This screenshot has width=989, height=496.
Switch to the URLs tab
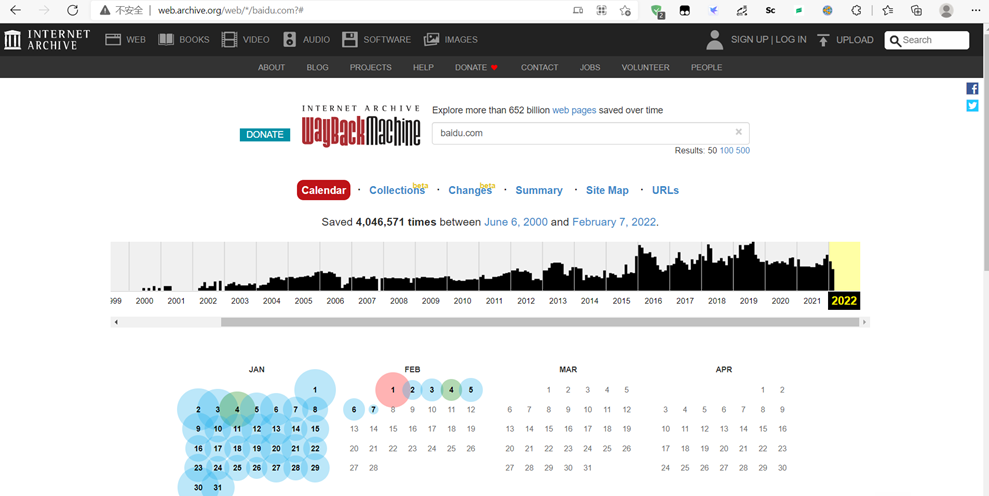point(665,190)
